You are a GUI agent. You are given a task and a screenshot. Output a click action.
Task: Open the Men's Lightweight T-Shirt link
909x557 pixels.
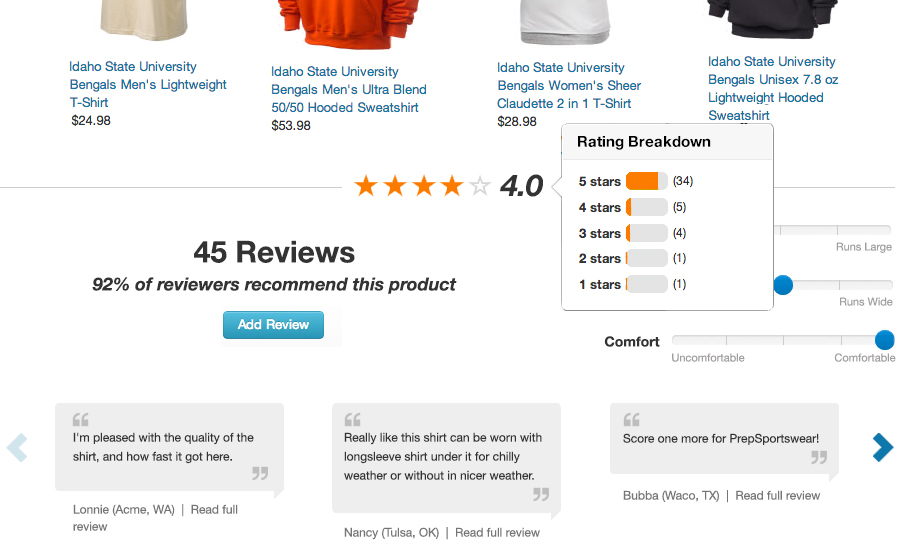(148, 84)
